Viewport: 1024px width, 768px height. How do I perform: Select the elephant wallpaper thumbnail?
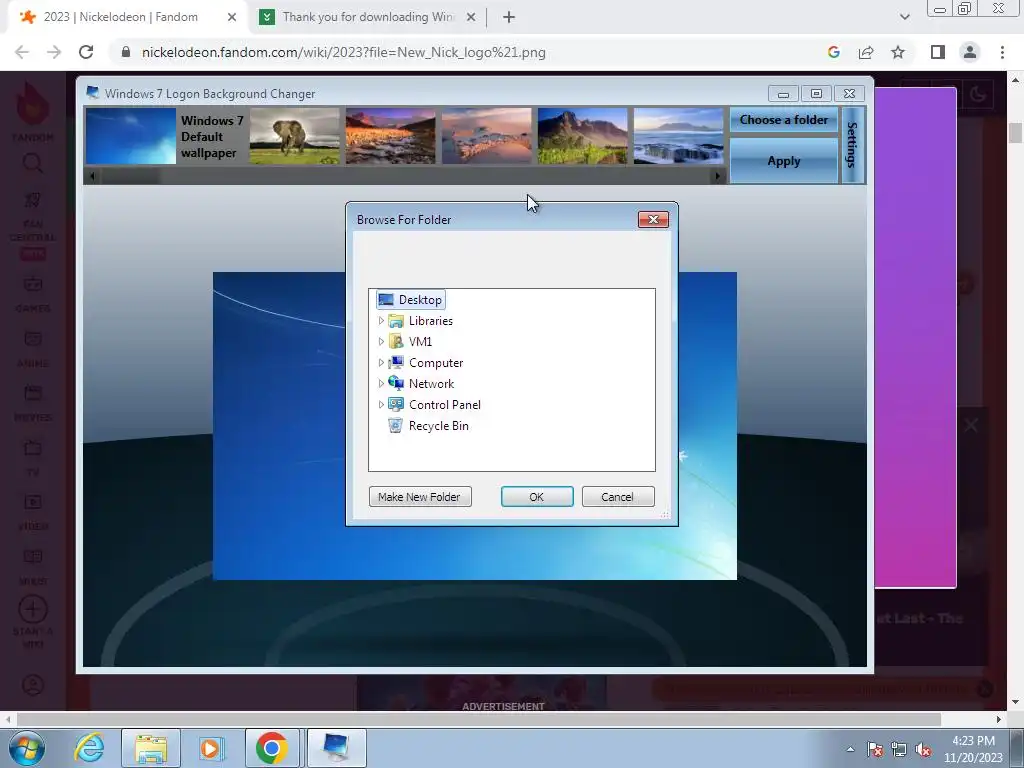[x=295, y=136]
